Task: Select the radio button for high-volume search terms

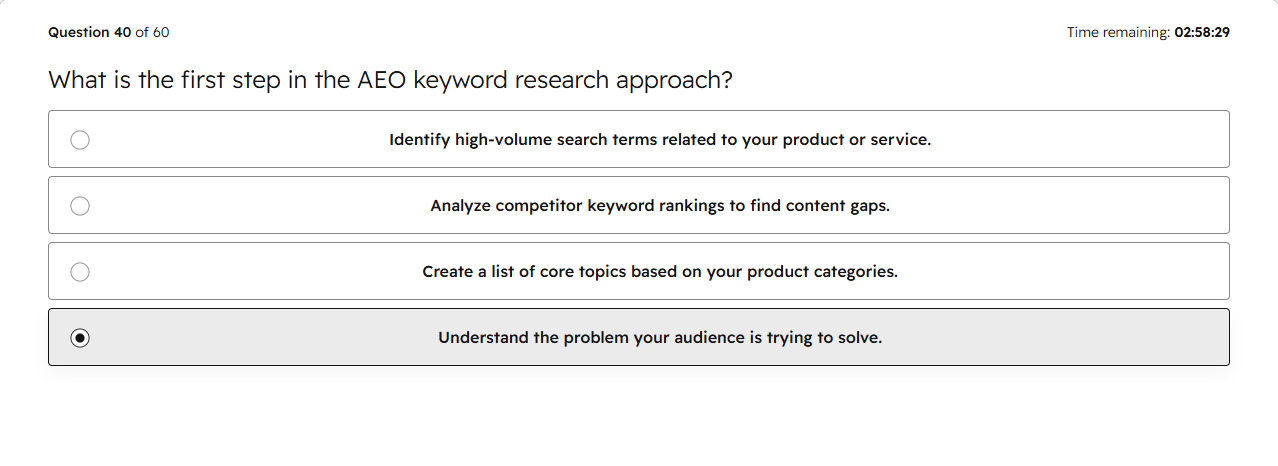Action: click(80, 140)
